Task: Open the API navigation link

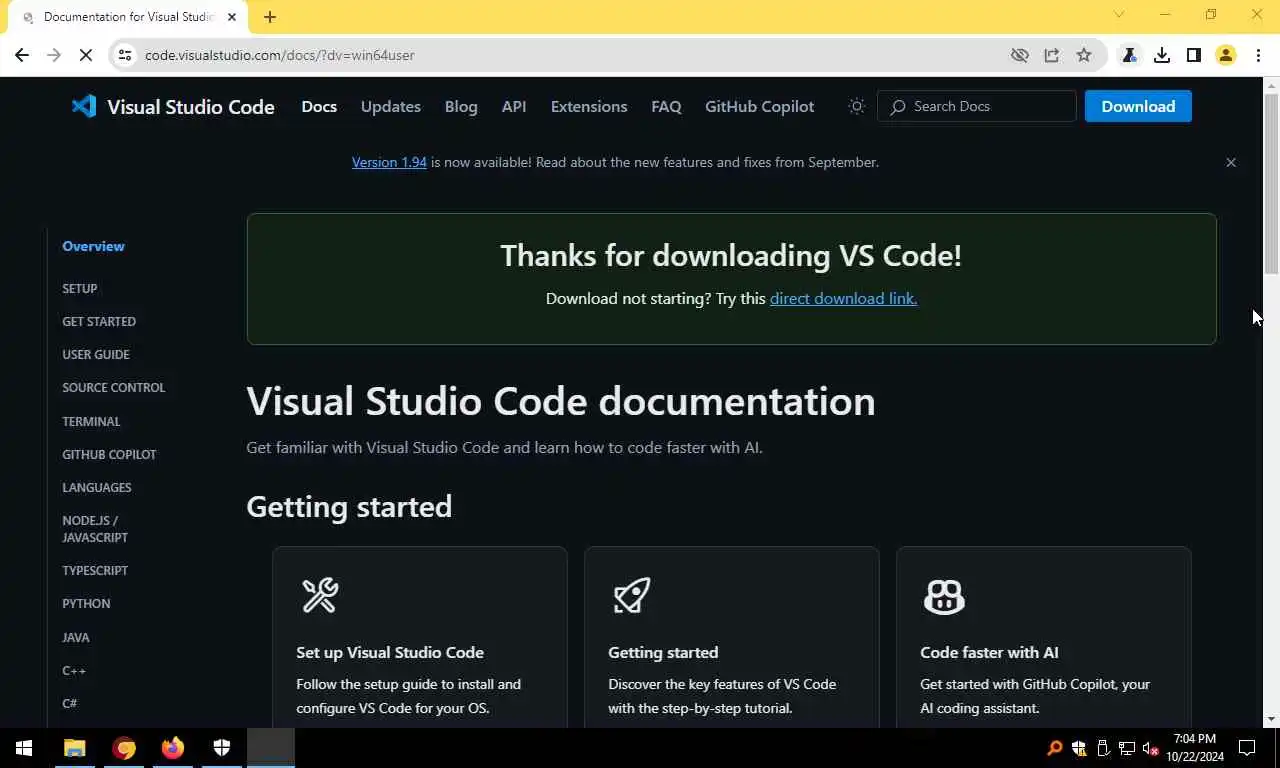Action: point(514,106)
